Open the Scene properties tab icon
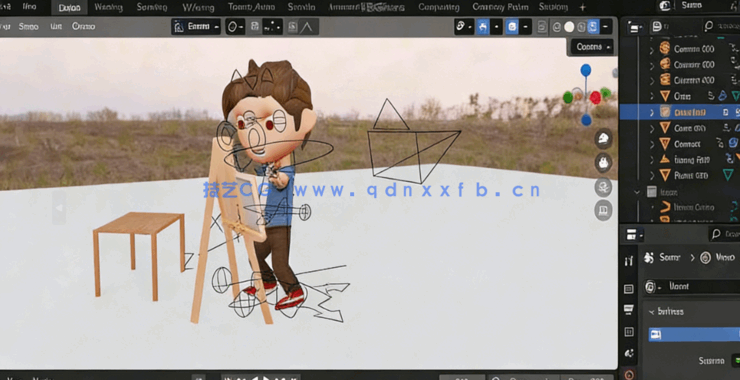 coord(629,353)
